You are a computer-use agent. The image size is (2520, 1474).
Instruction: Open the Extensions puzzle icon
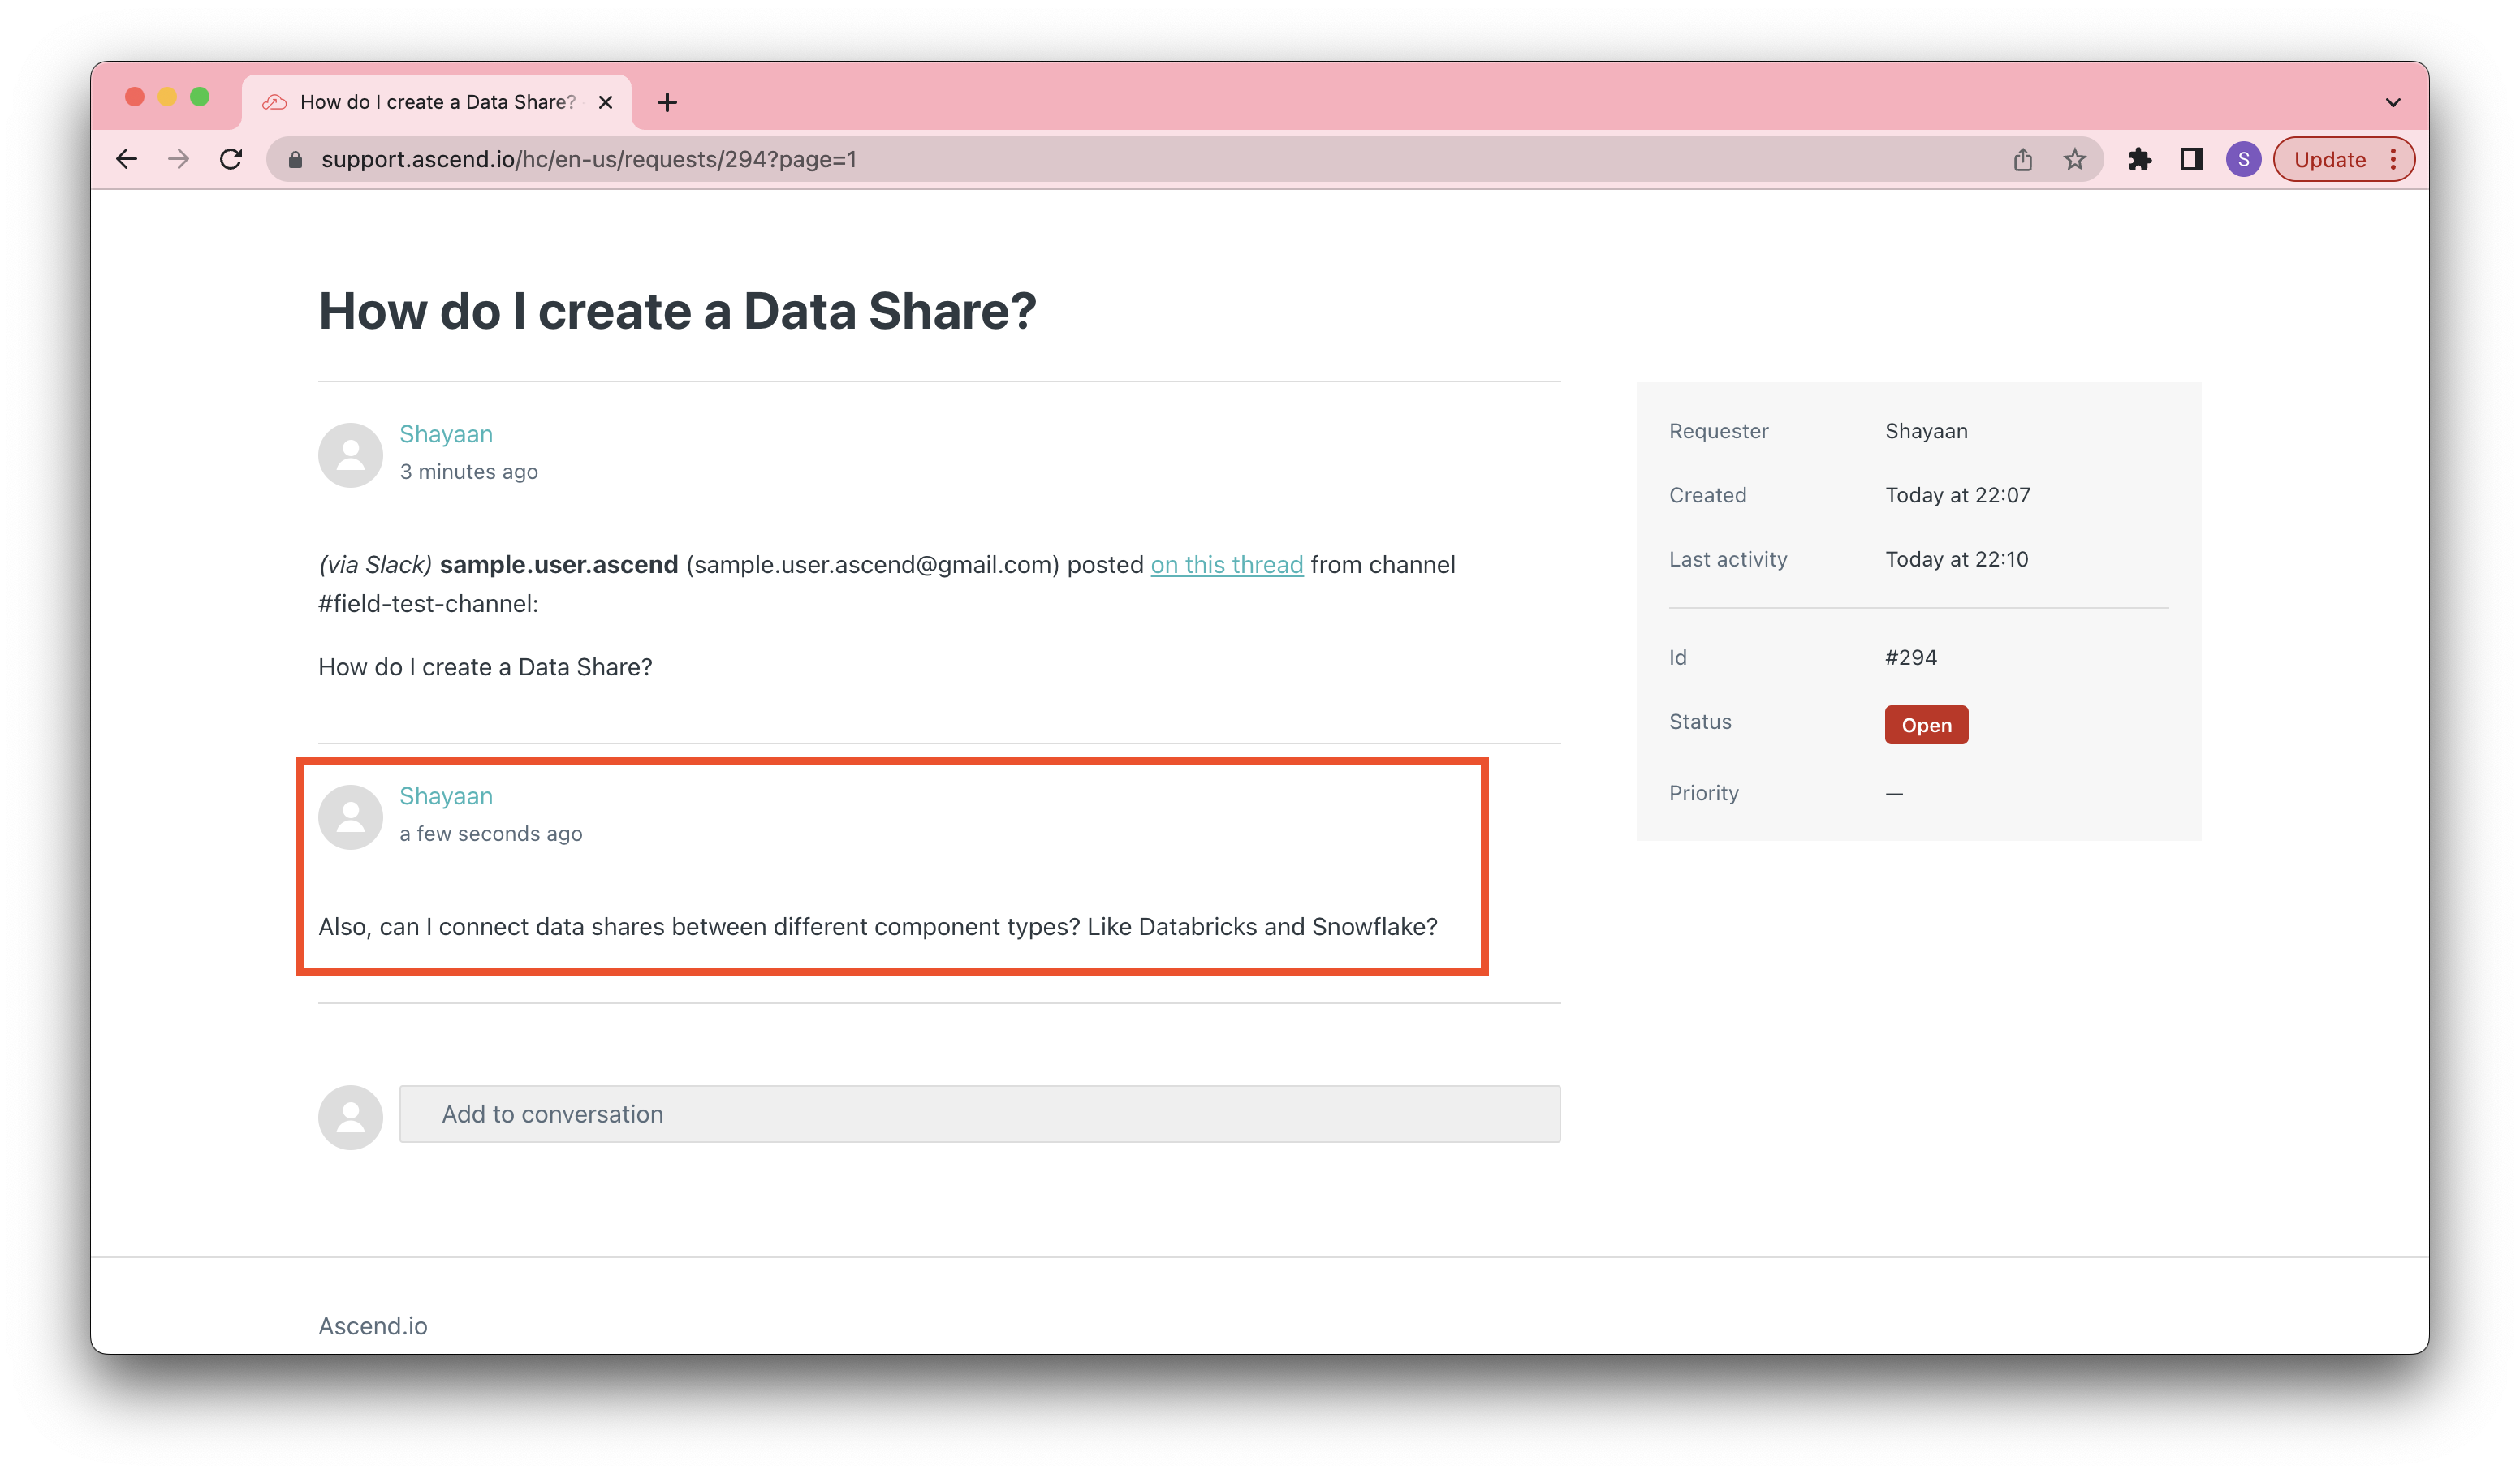click(x=2140, y=159)
